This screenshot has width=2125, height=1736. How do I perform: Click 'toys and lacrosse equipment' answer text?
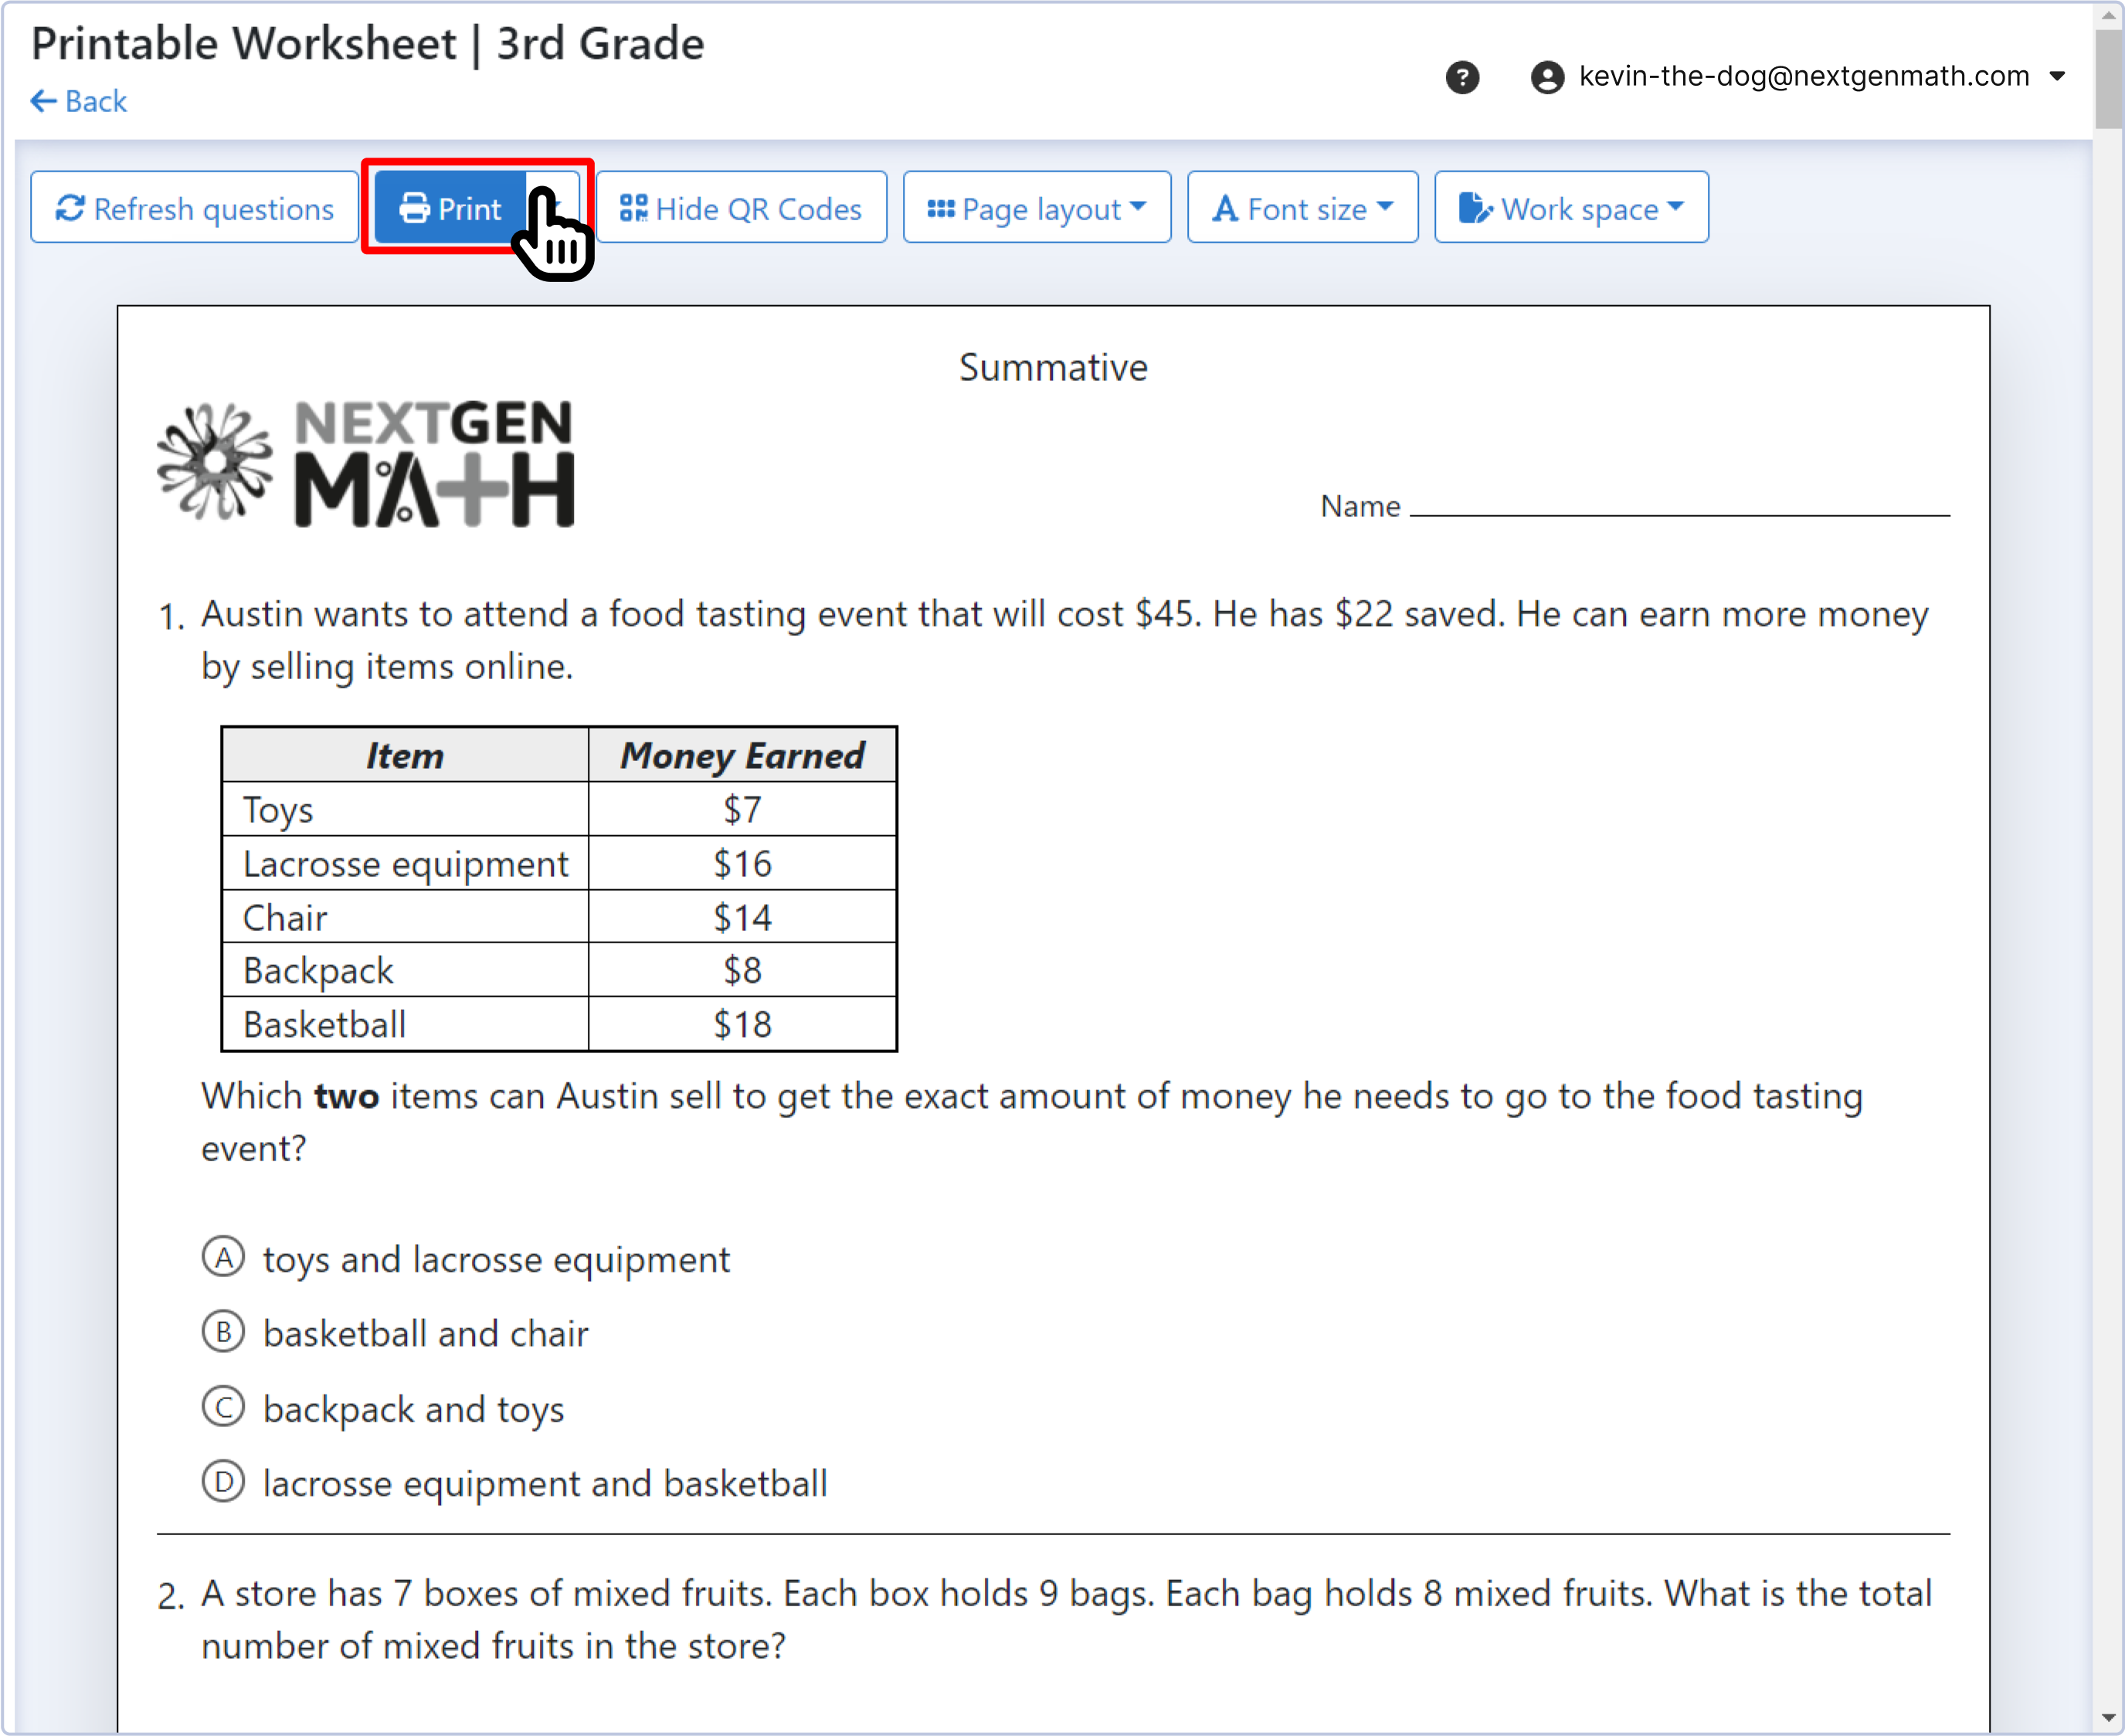[x=496, y=1260]
